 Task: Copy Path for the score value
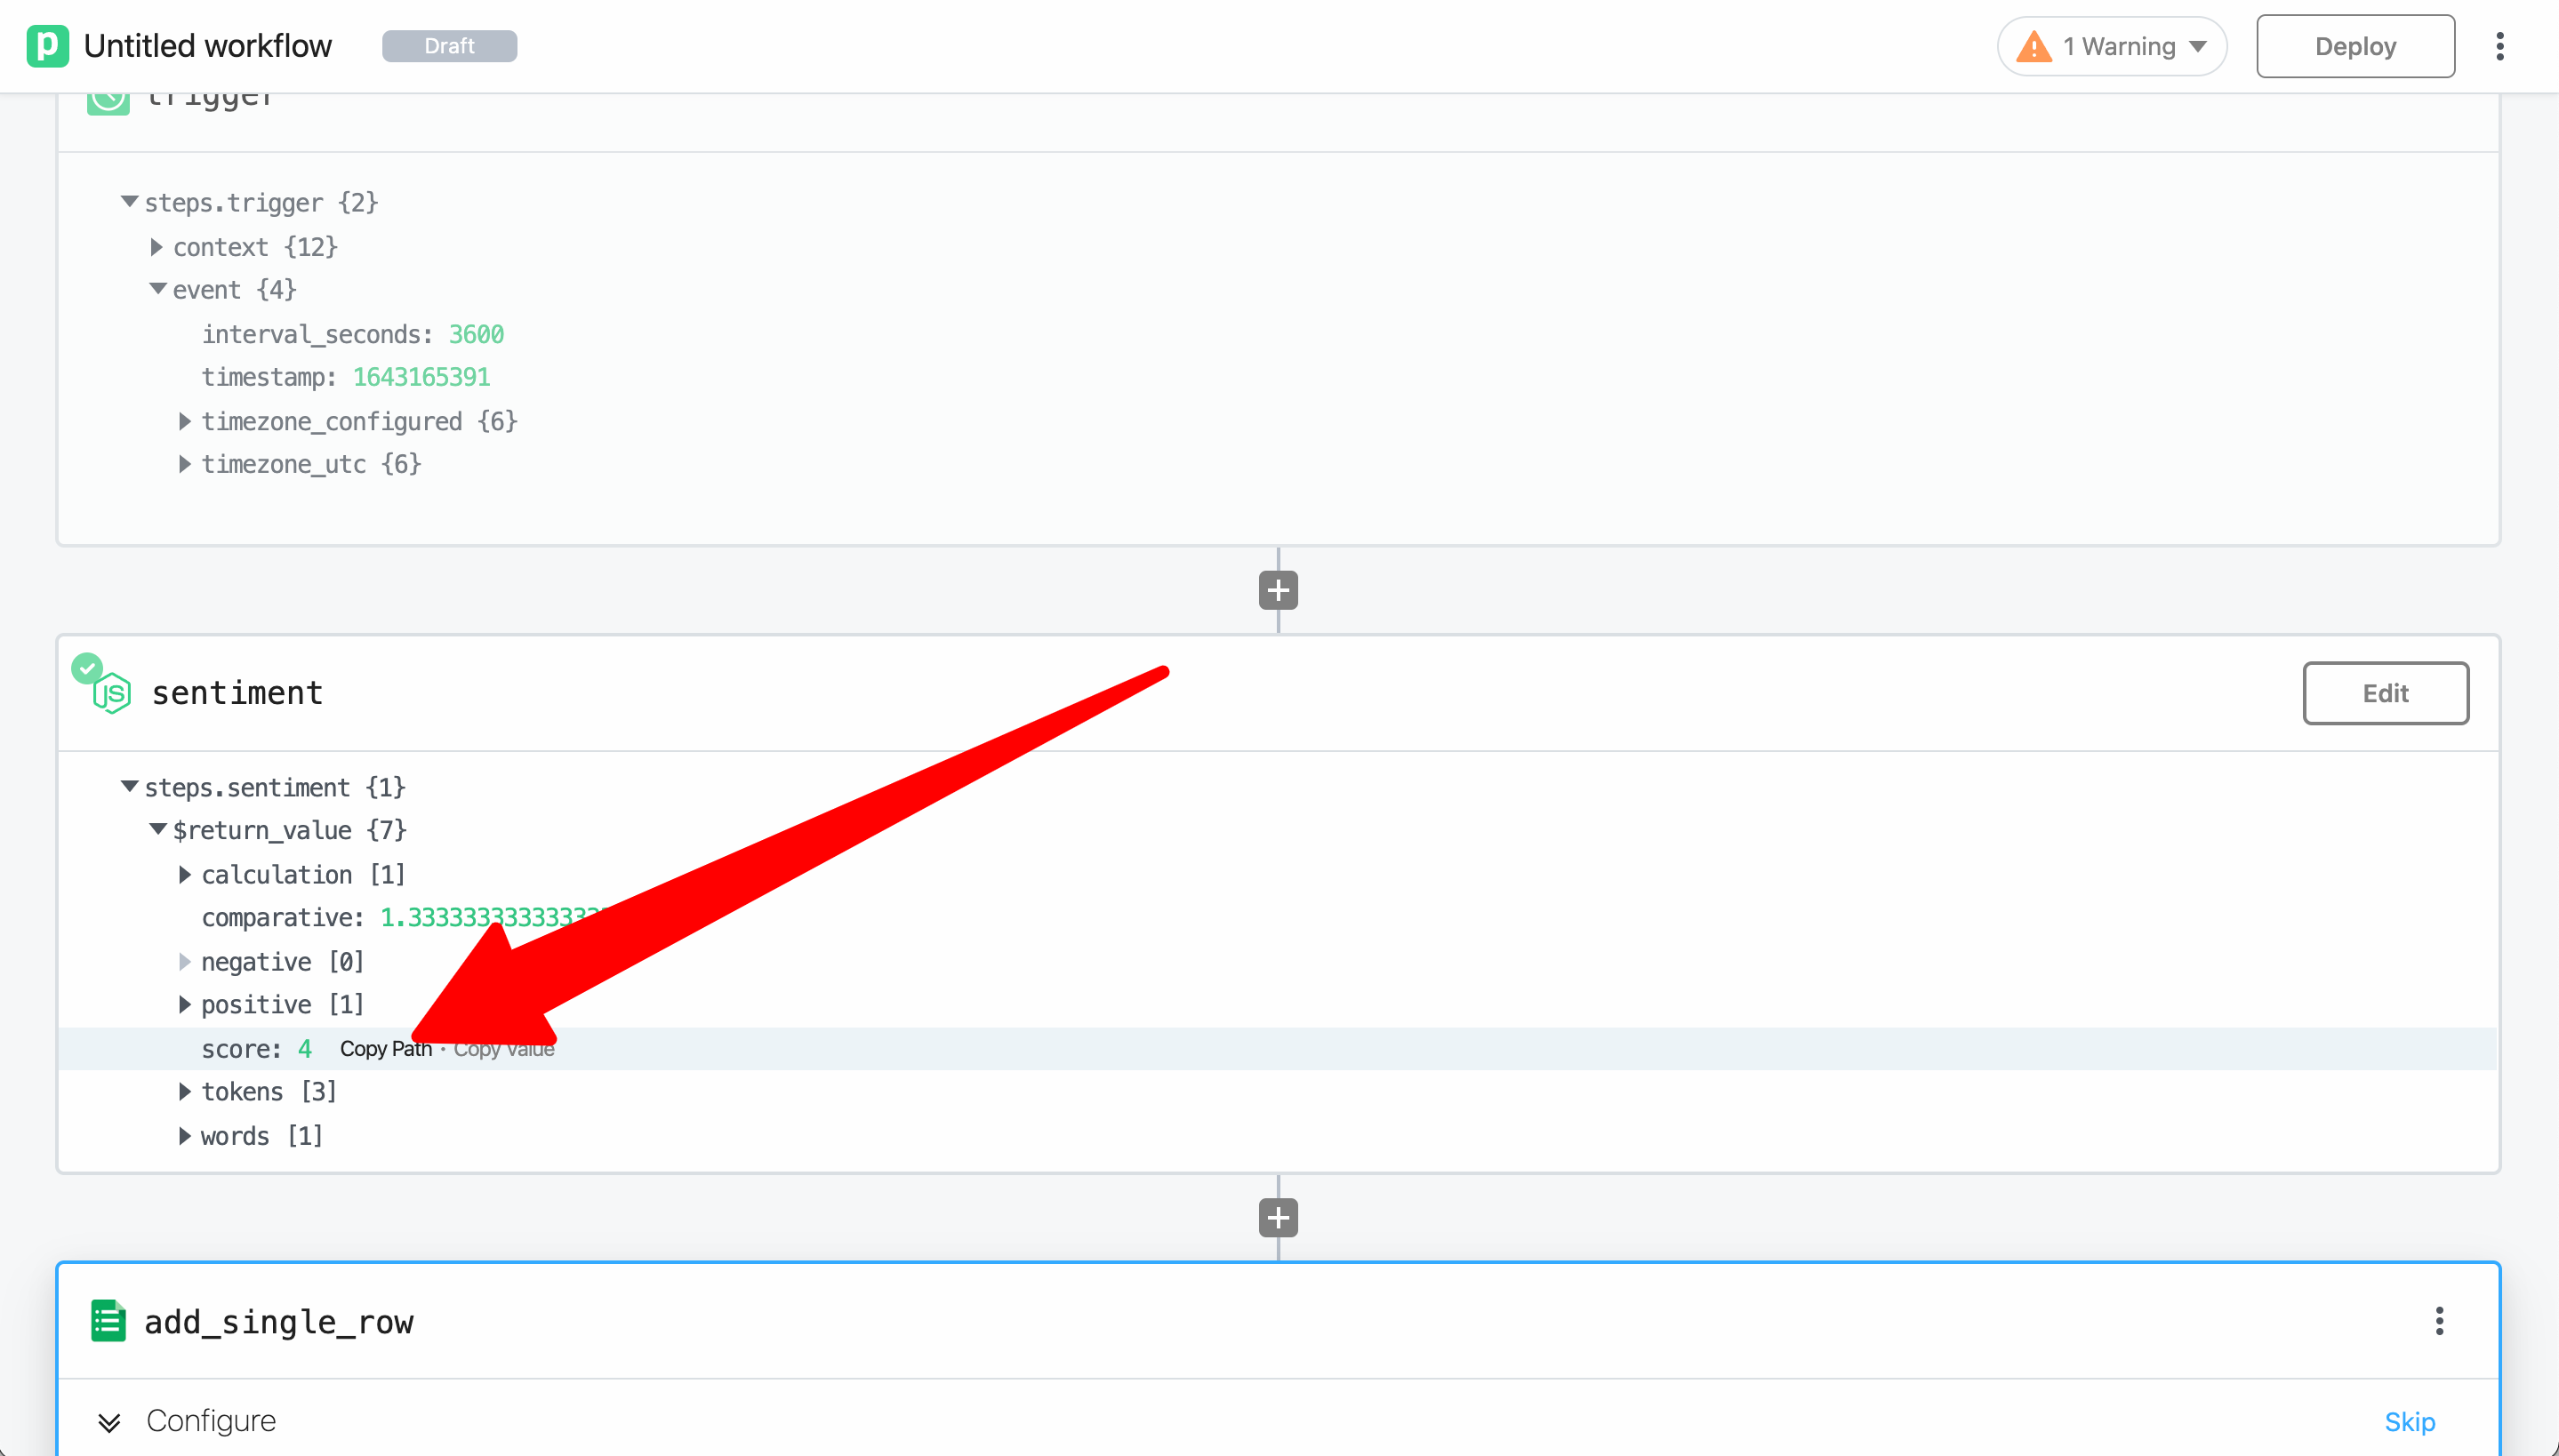[x=385, y=1049]
